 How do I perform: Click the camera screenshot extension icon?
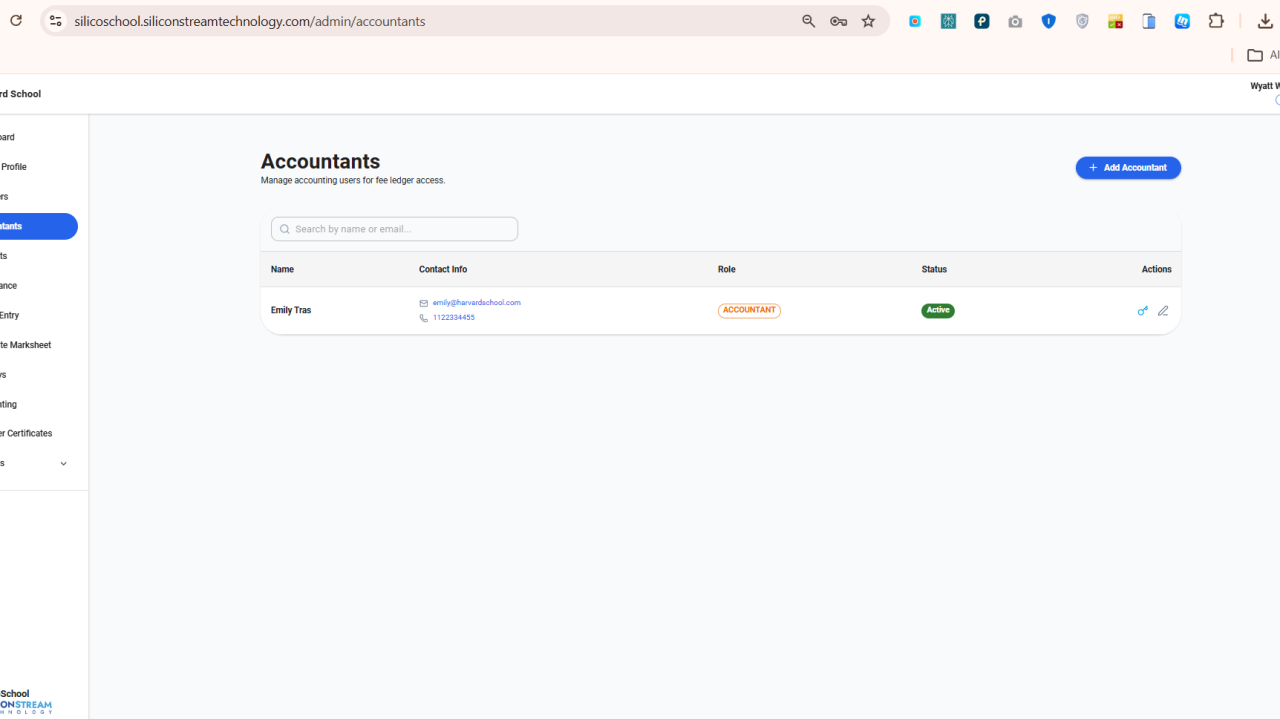[x=1015, y=21]
